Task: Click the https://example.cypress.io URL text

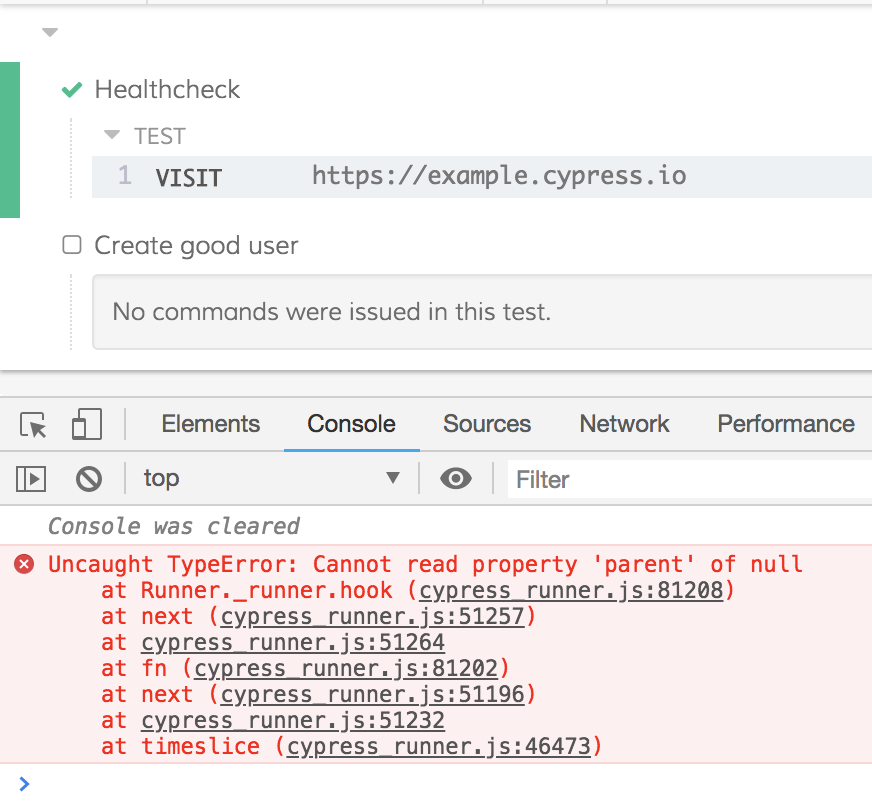Action: pyautogui.click(x=499, y=176)
